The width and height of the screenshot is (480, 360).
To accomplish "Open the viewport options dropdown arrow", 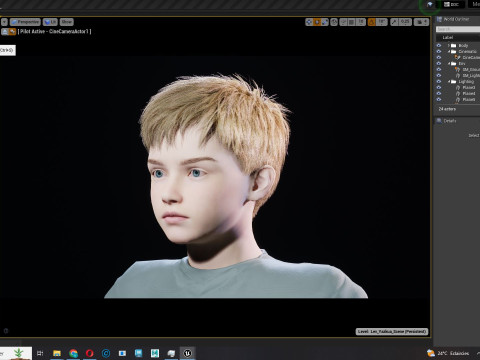I will pyautogui.click(x=4, y=22).
